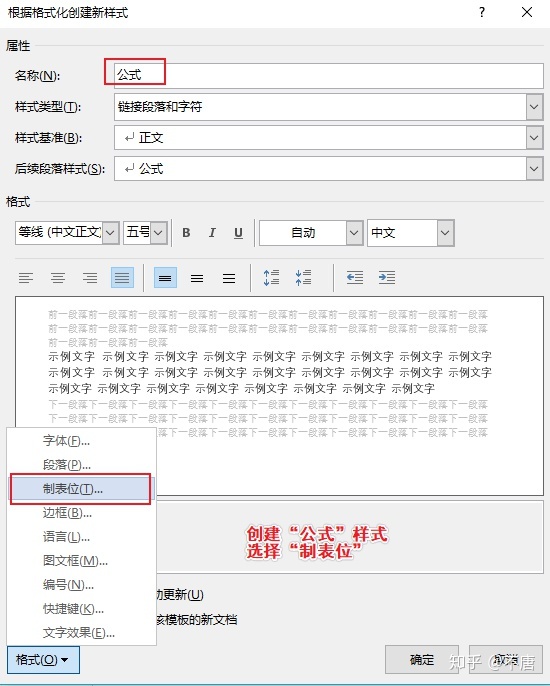
Task: Open font name dropdown 等线
Action: coord(111,232)
